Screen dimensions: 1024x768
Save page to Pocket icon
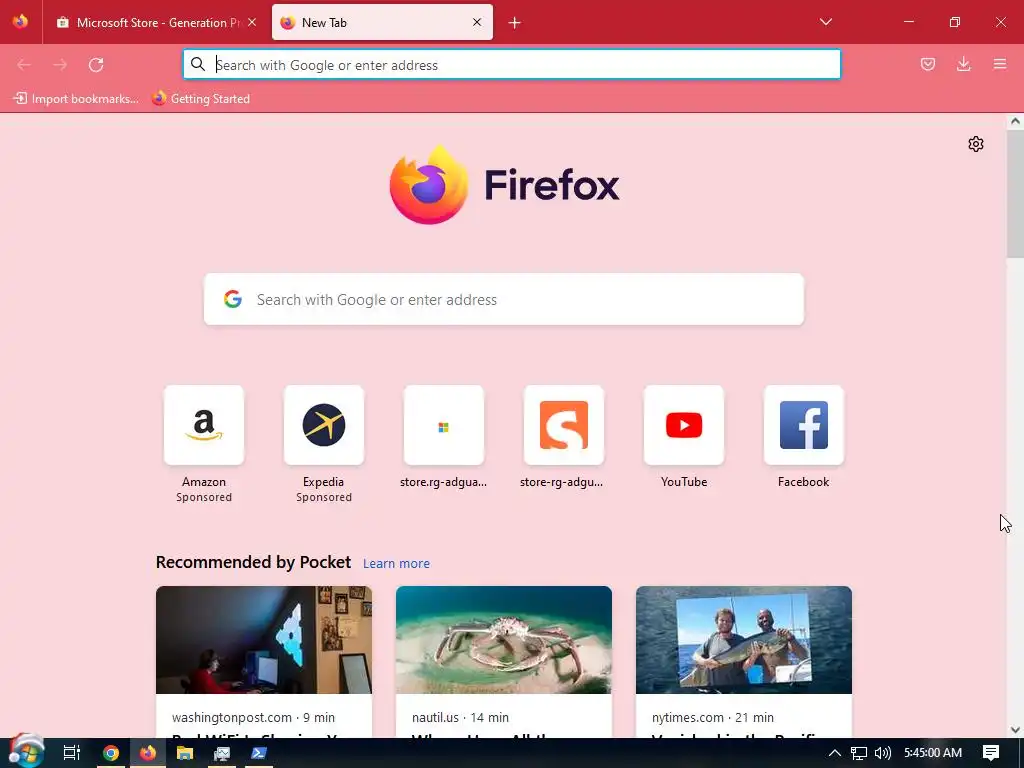(928, 64)
